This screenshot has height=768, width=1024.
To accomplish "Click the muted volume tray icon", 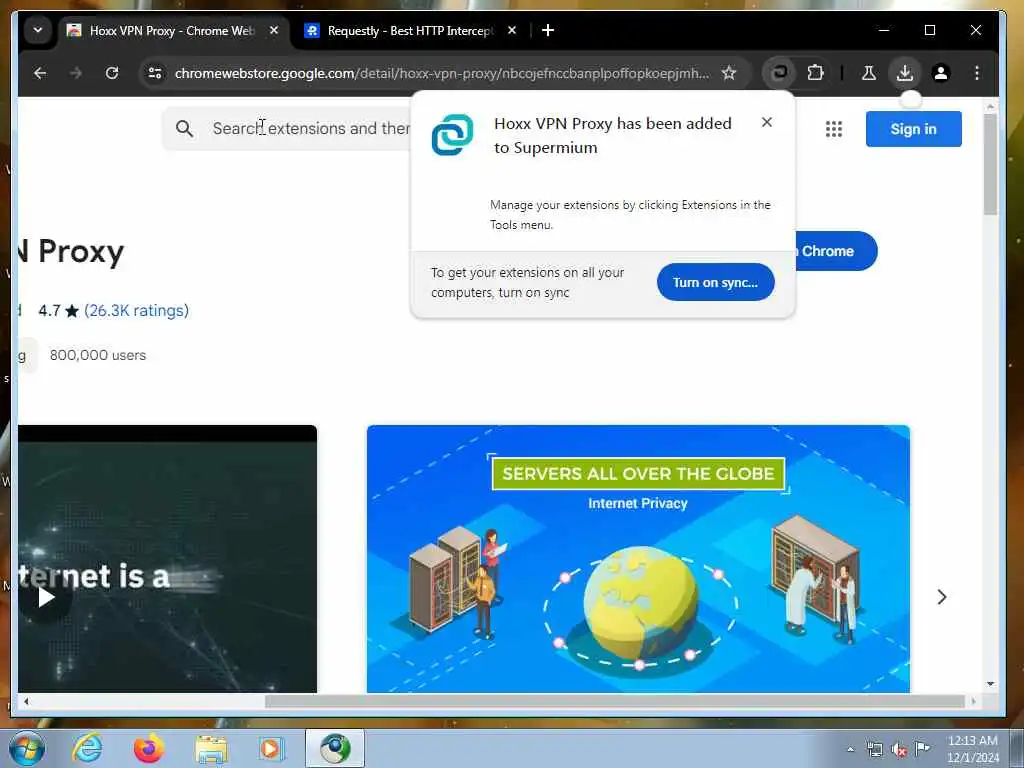I will (x=899, y=749).
